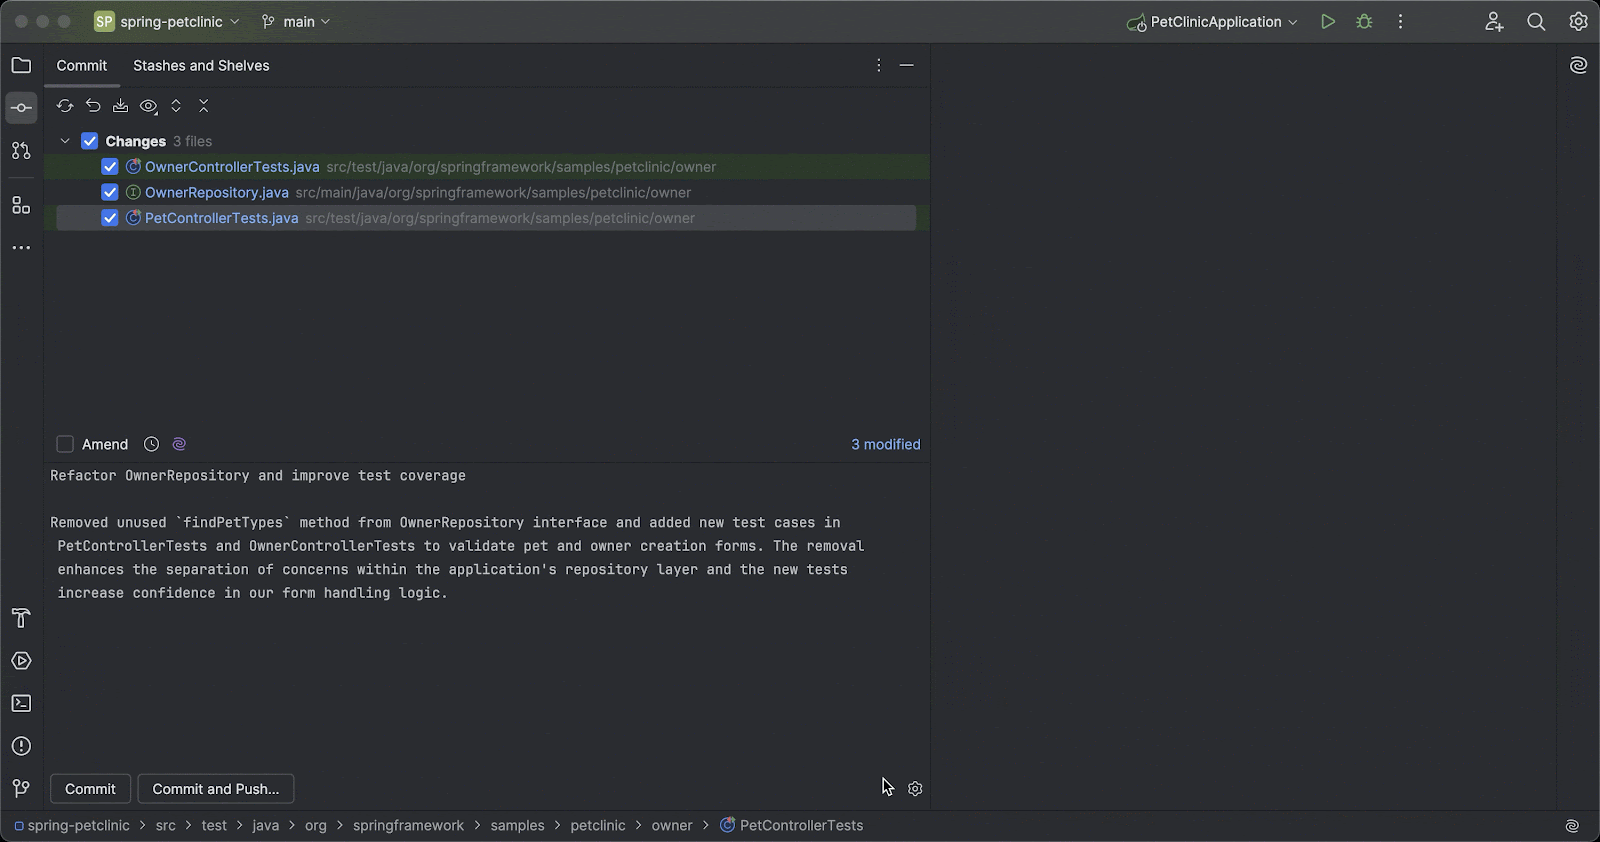Click PetControllerTests breadcrumb in navigation bar

pos(791,826)
